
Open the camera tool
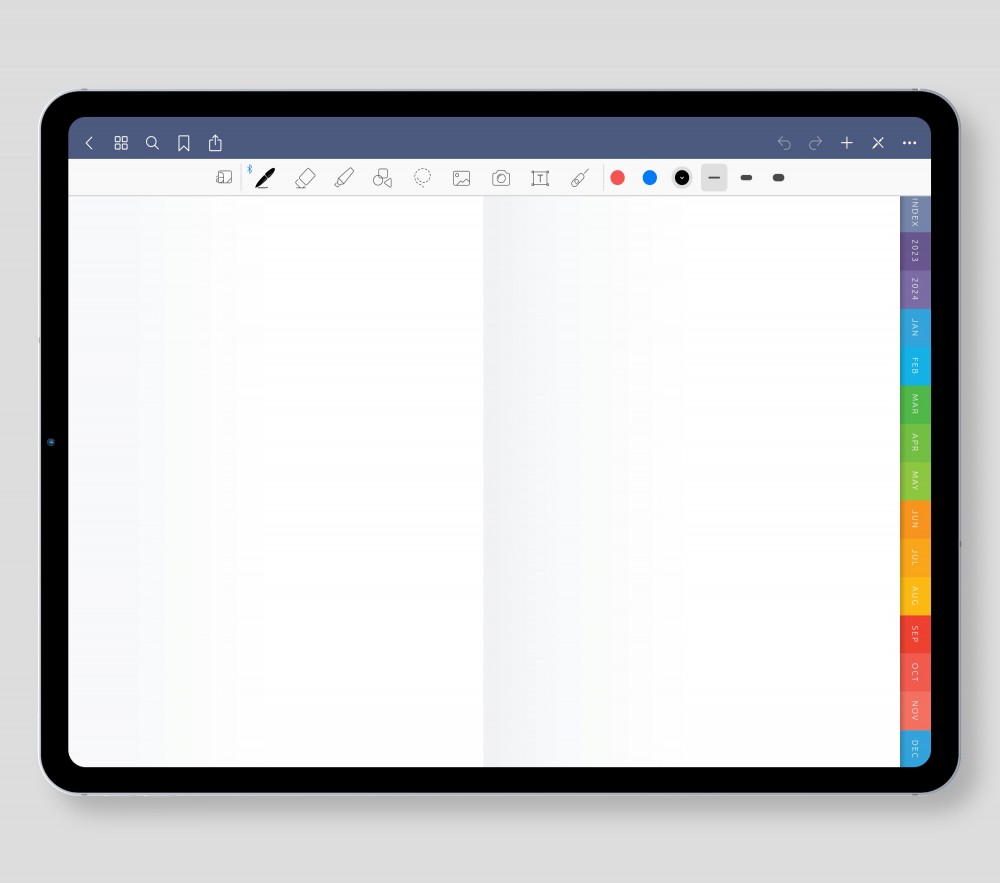501,178
